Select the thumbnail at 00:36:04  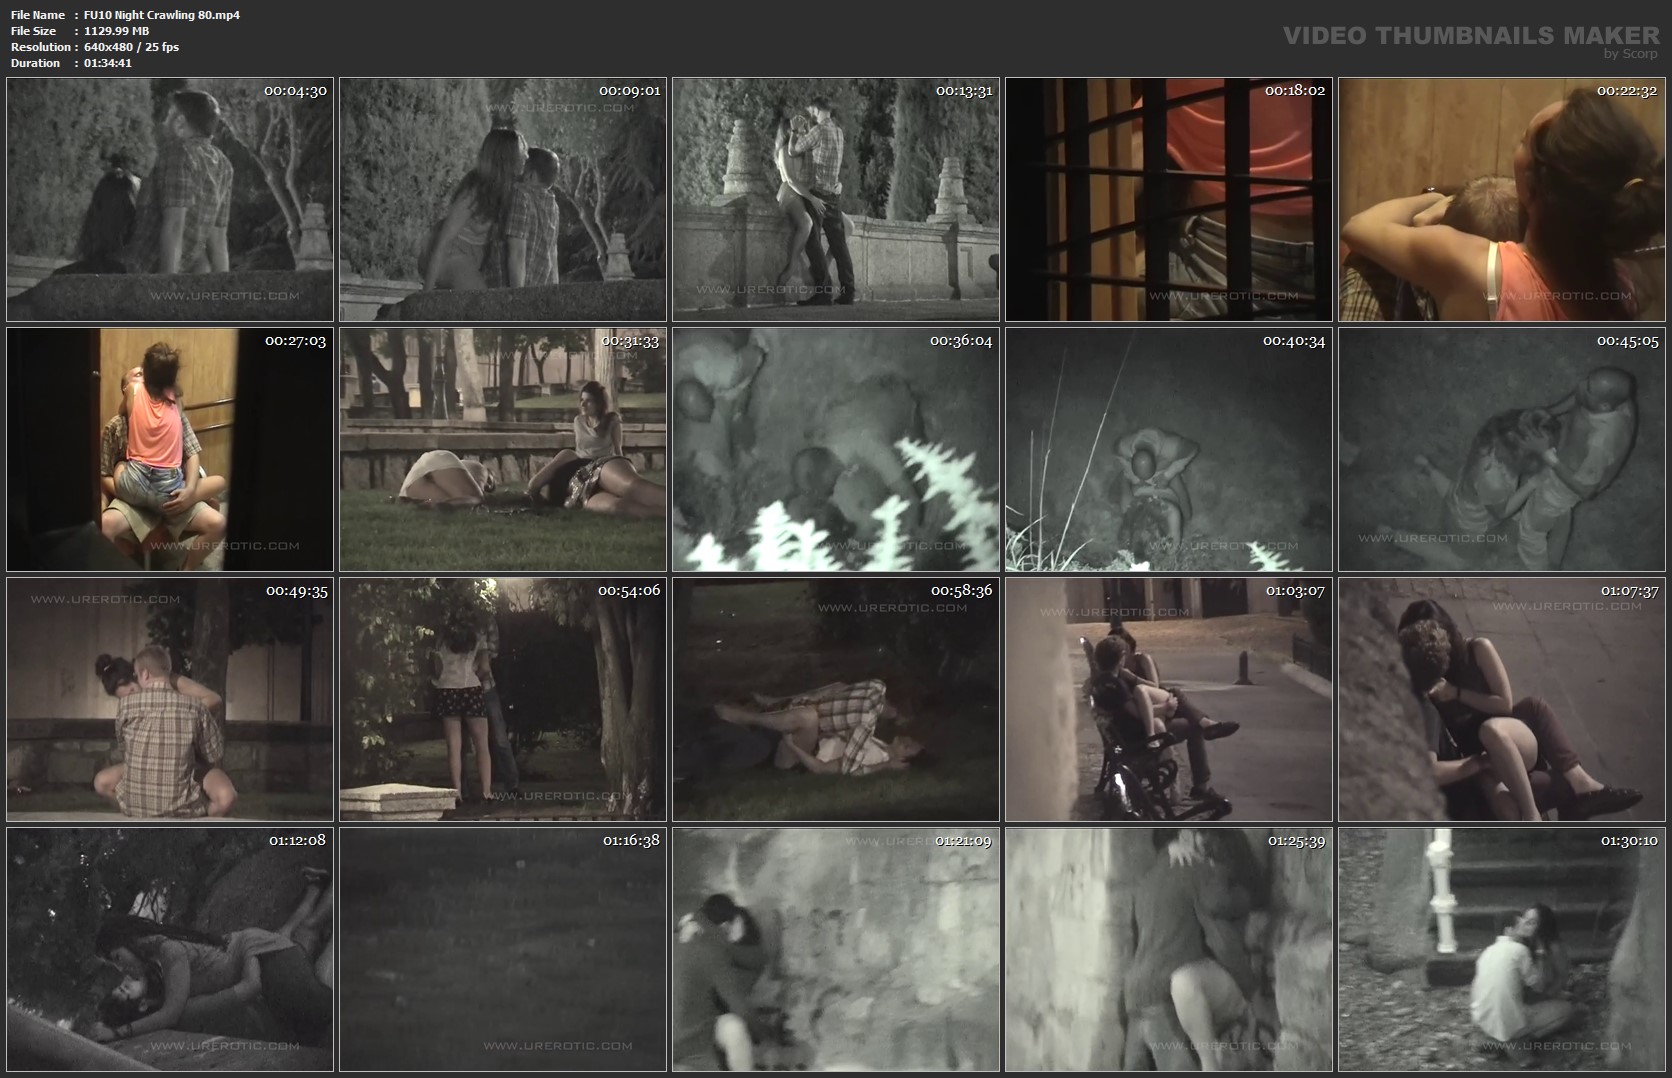pos(836,450)
